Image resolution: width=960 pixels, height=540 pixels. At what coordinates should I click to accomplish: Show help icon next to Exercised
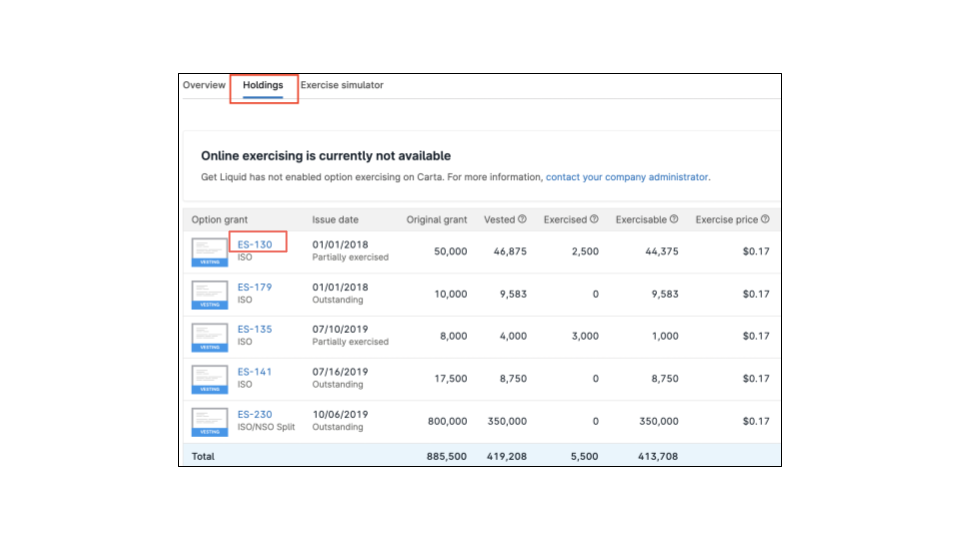click(594, 219)
